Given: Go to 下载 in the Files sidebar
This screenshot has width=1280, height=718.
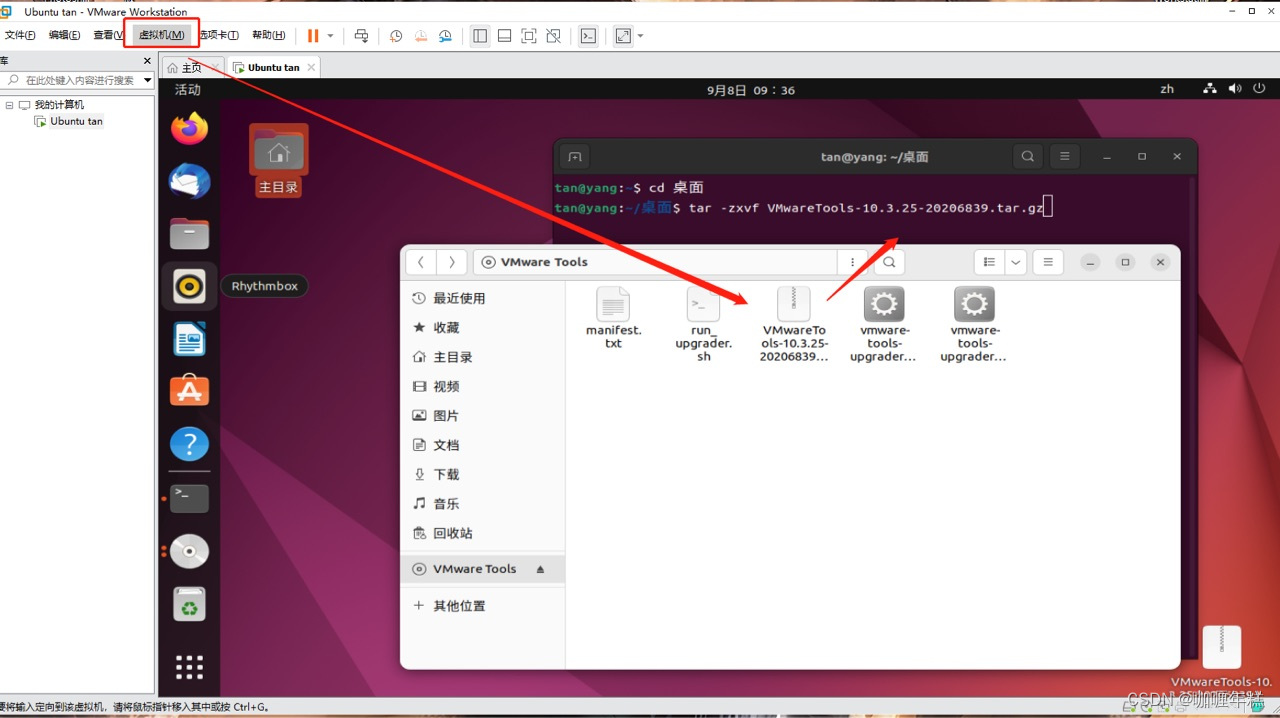Looking at the screenshot, I should pos(482,474).
